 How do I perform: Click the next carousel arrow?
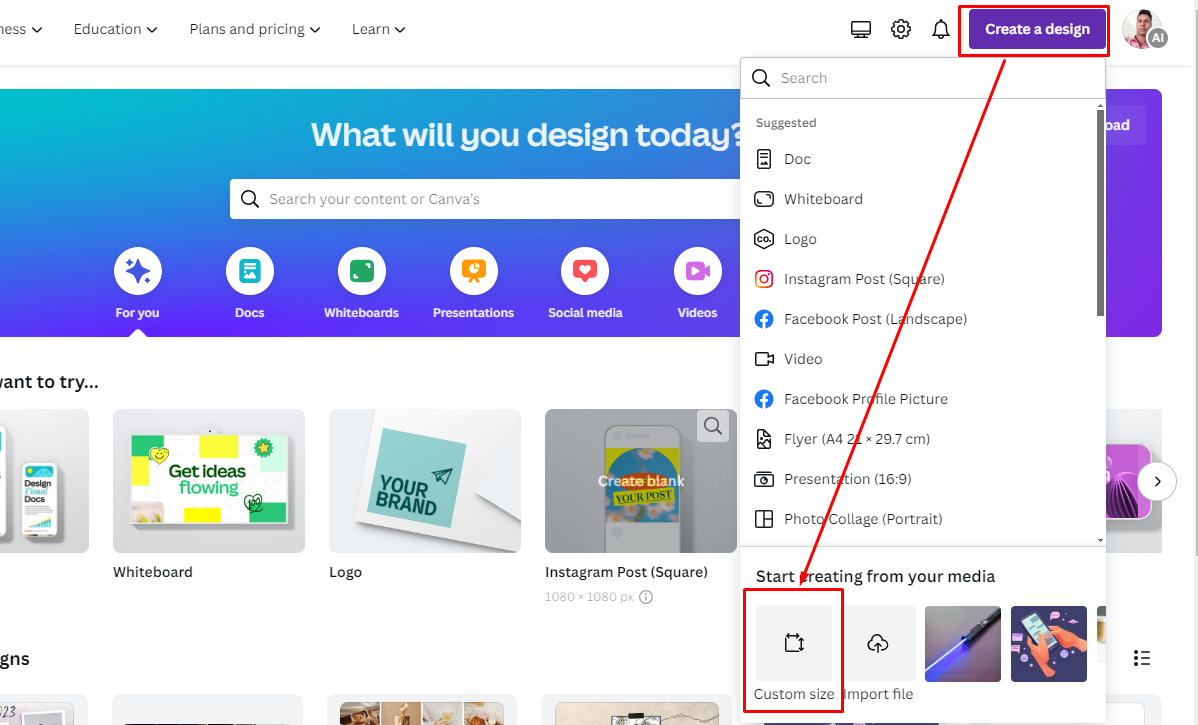click(x=1157, y=481)
